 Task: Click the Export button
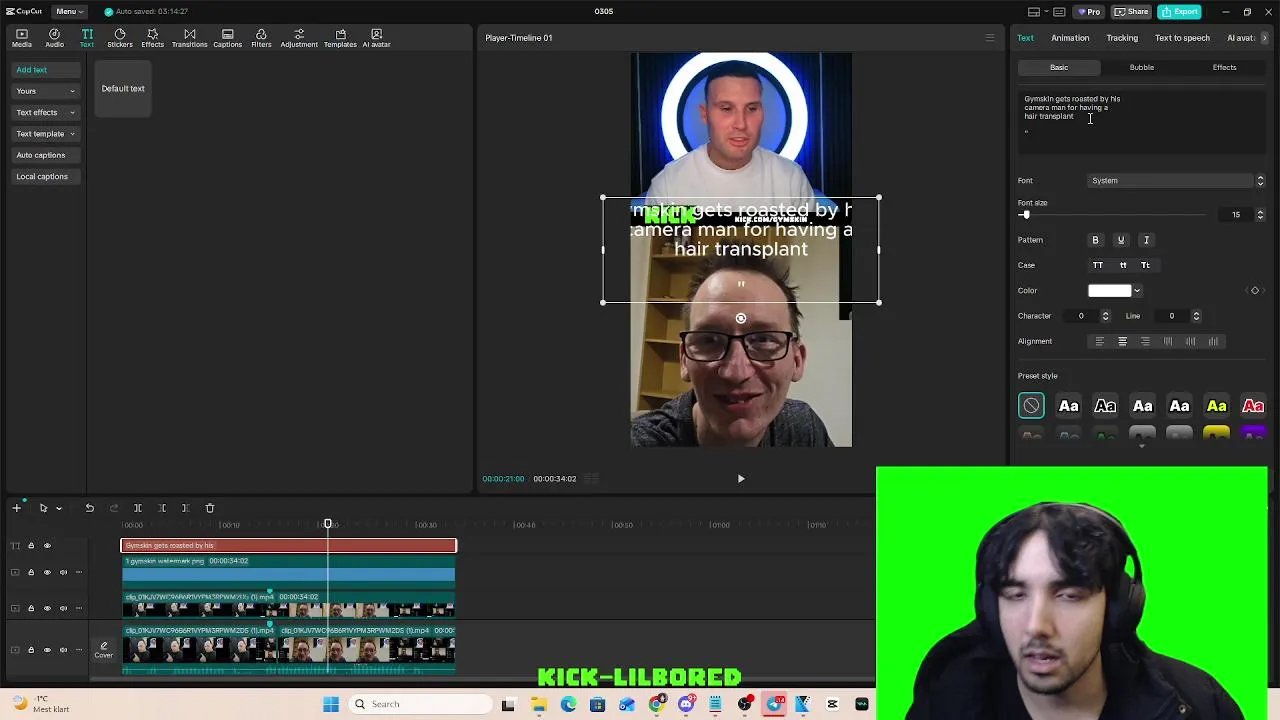click(x=1180, y=11)
